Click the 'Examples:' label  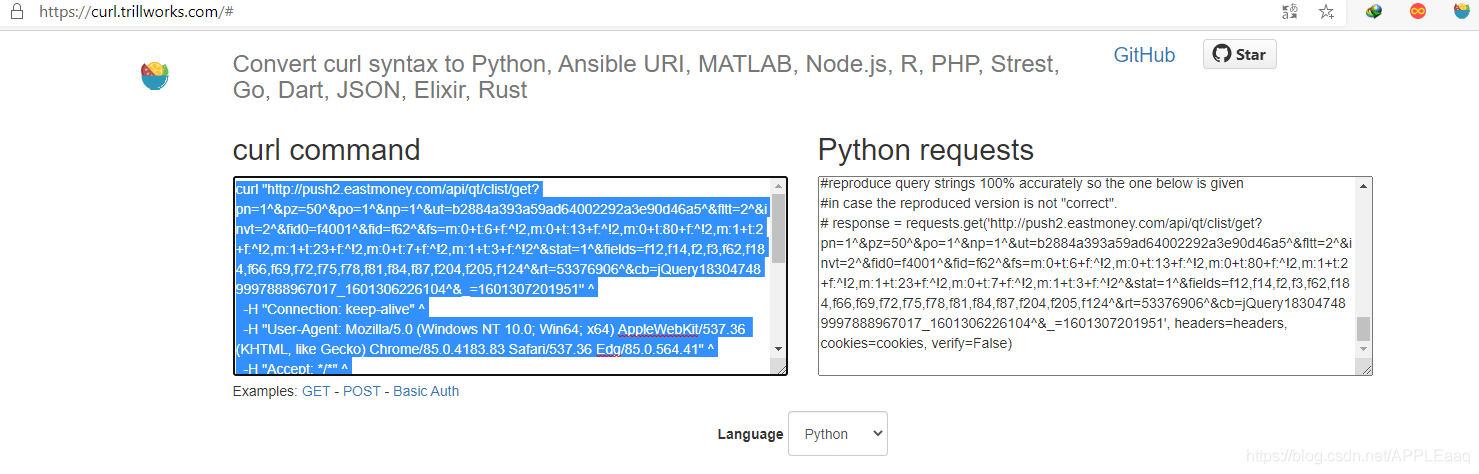pos(265,391)
